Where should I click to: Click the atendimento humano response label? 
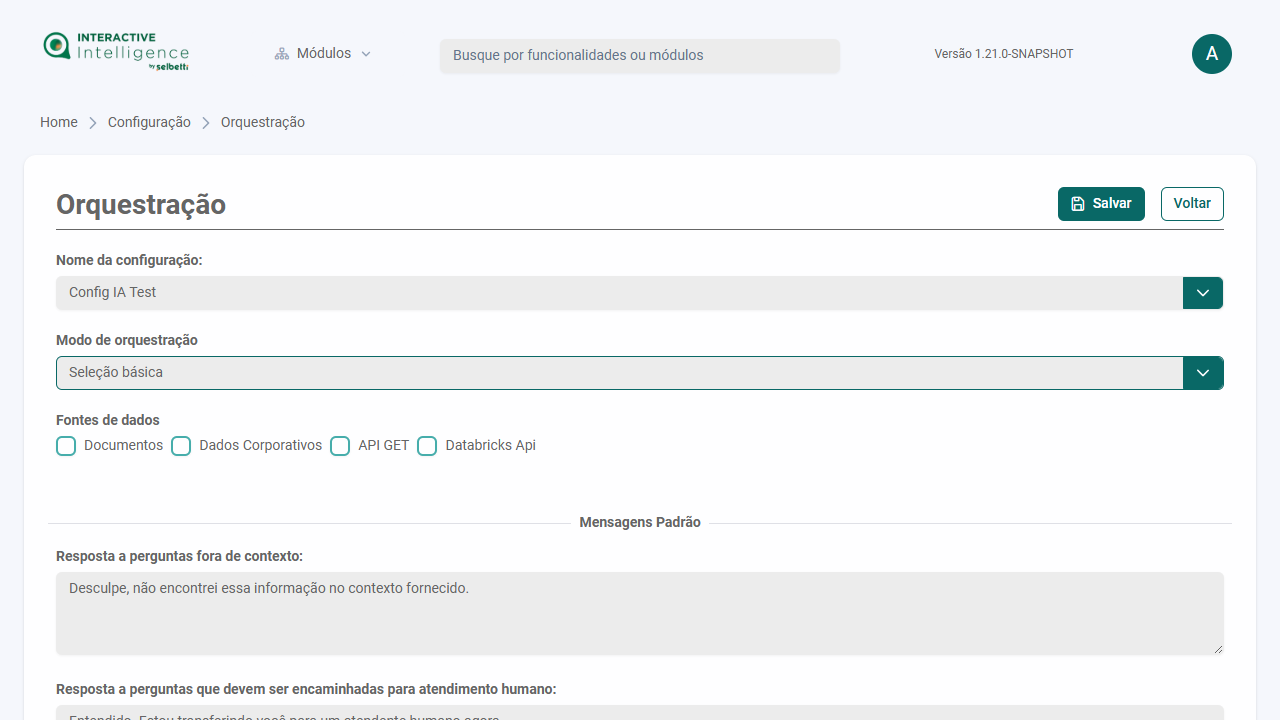click(306, 689)
